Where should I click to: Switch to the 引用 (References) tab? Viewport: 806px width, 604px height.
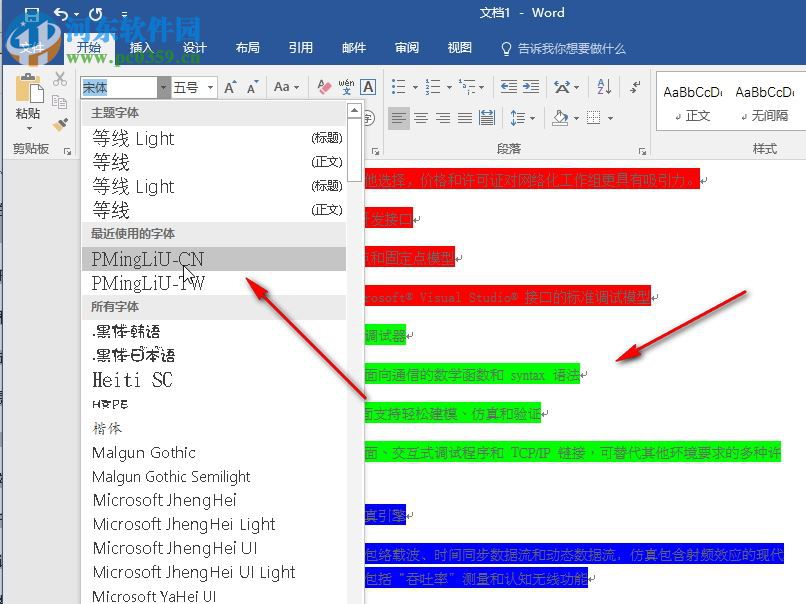[x=301, y=48]
